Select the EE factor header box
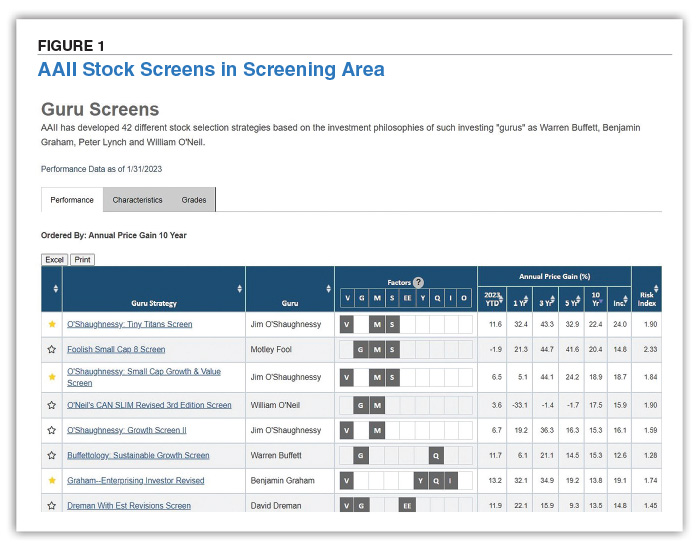The height and width of the screenshot is (548, 700). coord(407,298)
